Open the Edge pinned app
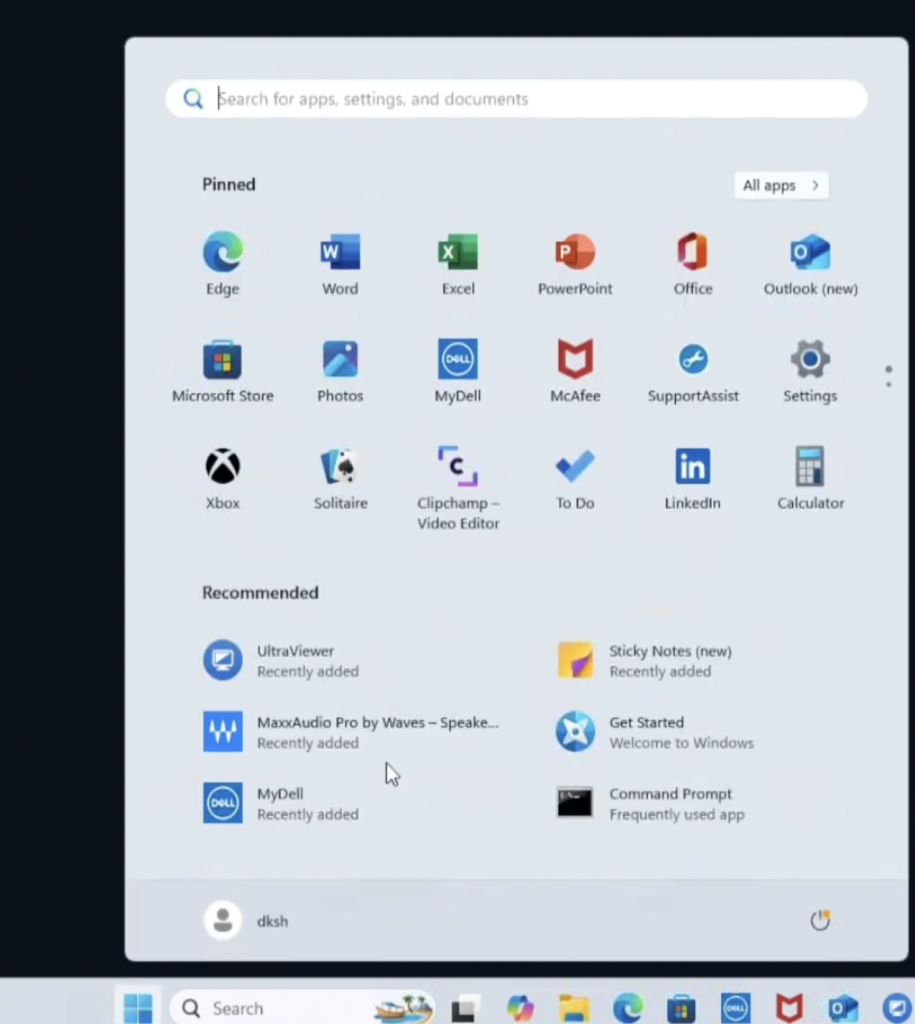 222,262
